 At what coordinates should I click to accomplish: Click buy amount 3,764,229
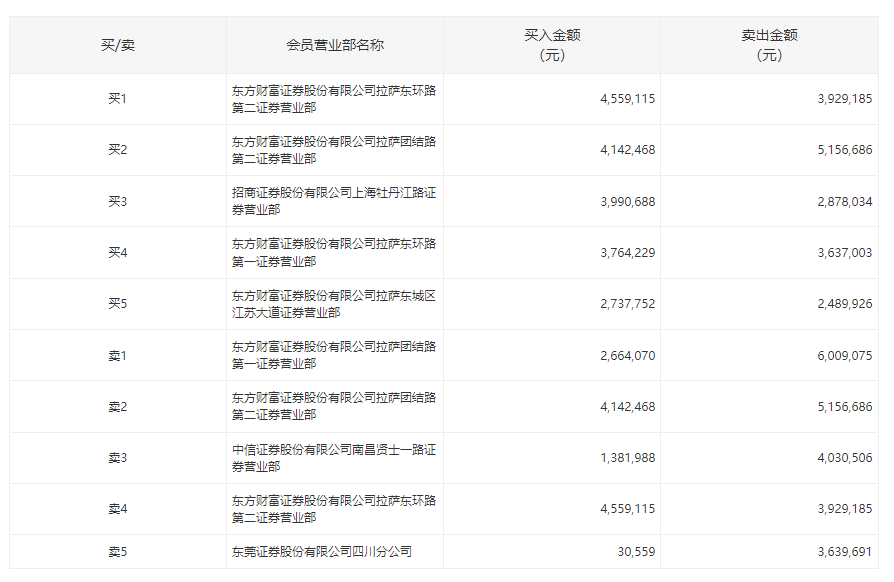tap(628, 253)
